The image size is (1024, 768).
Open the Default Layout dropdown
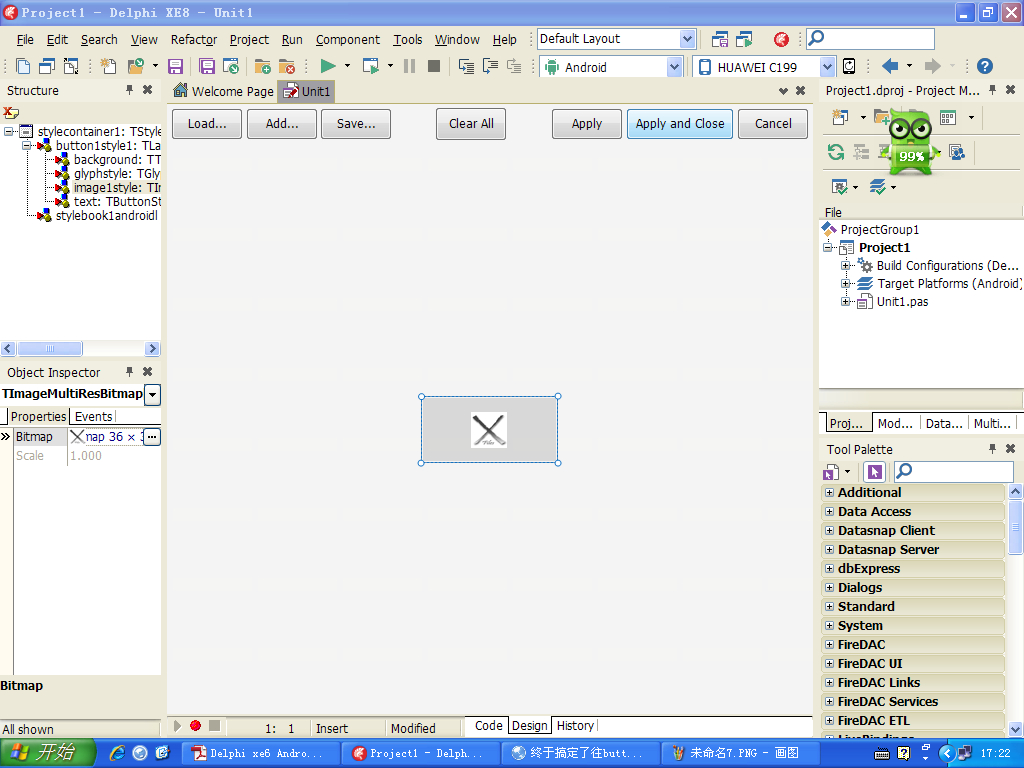tap(687, 39)
